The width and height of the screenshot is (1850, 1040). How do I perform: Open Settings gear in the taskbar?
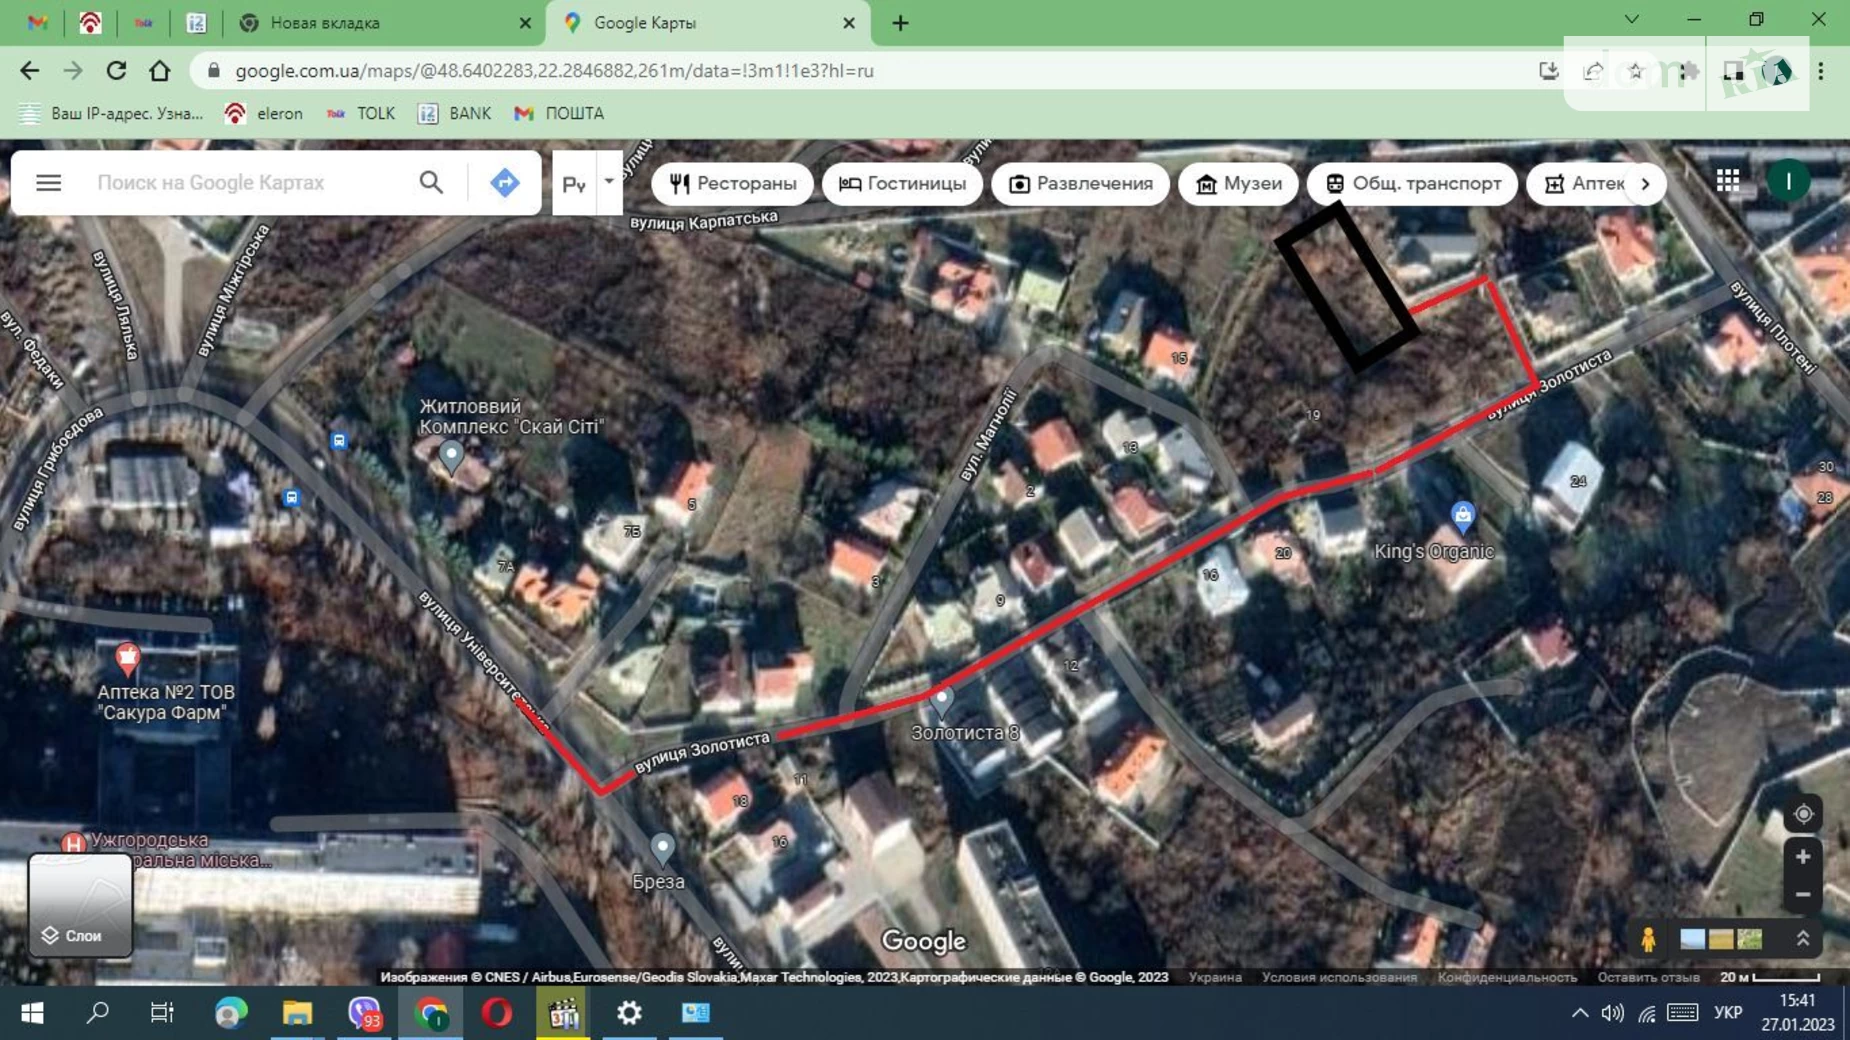[629, 1013]
